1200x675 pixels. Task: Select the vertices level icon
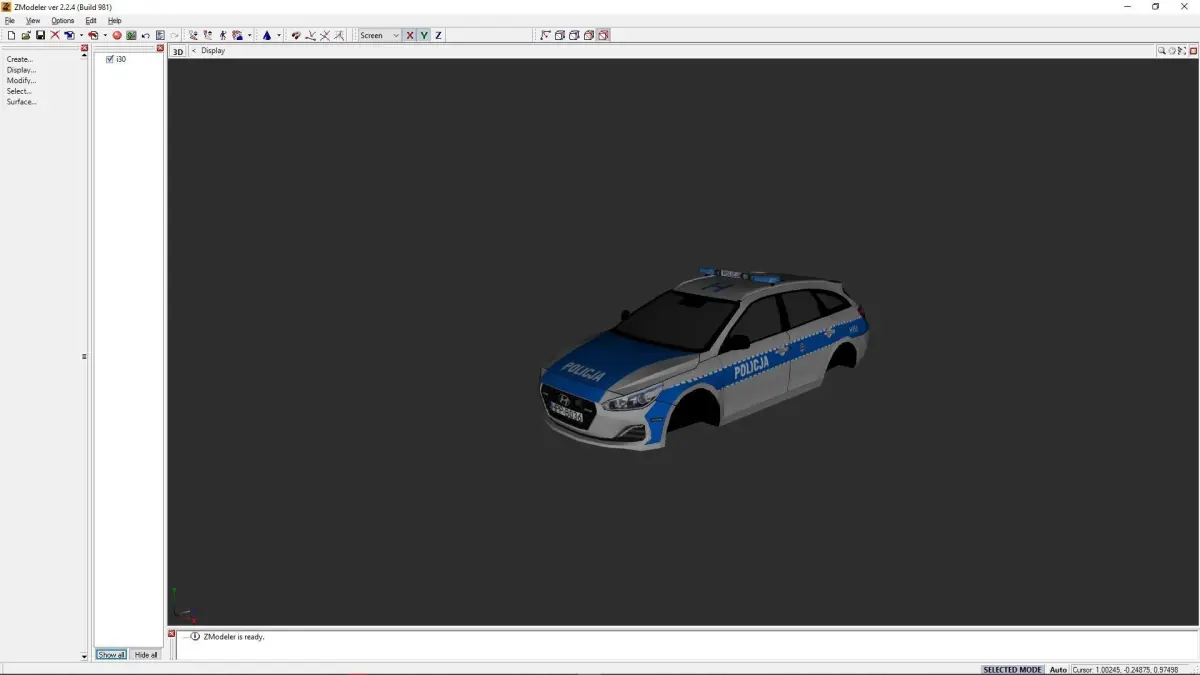(193, 35)
